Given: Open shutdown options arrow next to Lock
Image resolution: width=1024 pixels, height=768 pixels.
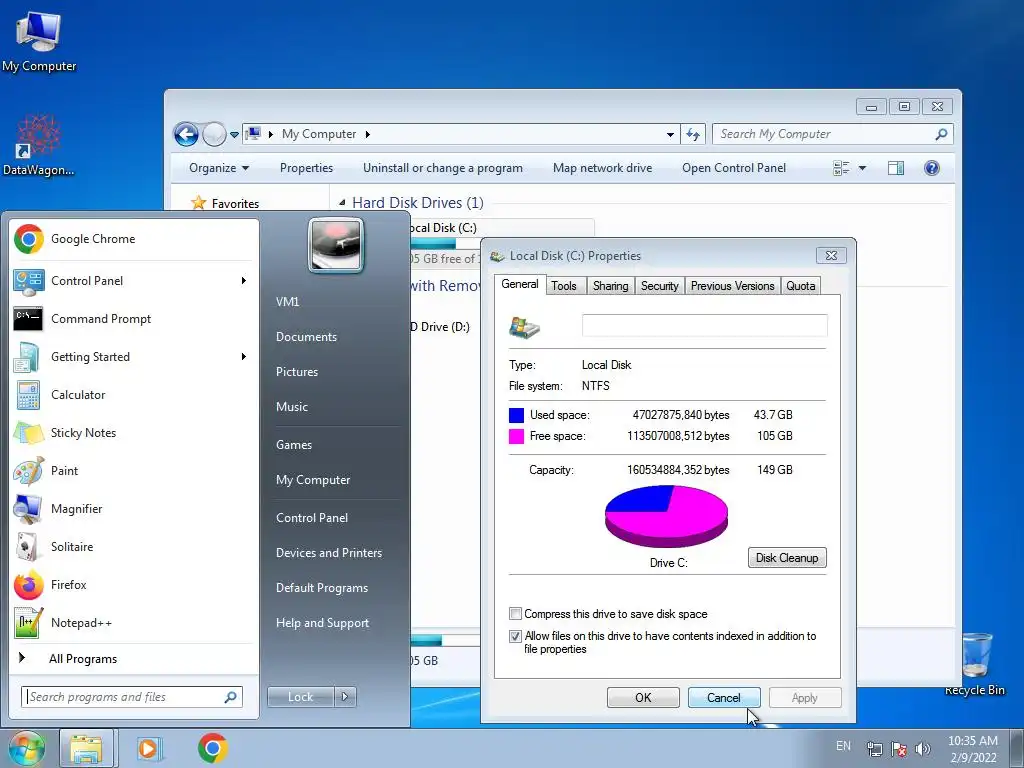Looking at the screenshot, I should pyautogui.click(x=345, y=697).
